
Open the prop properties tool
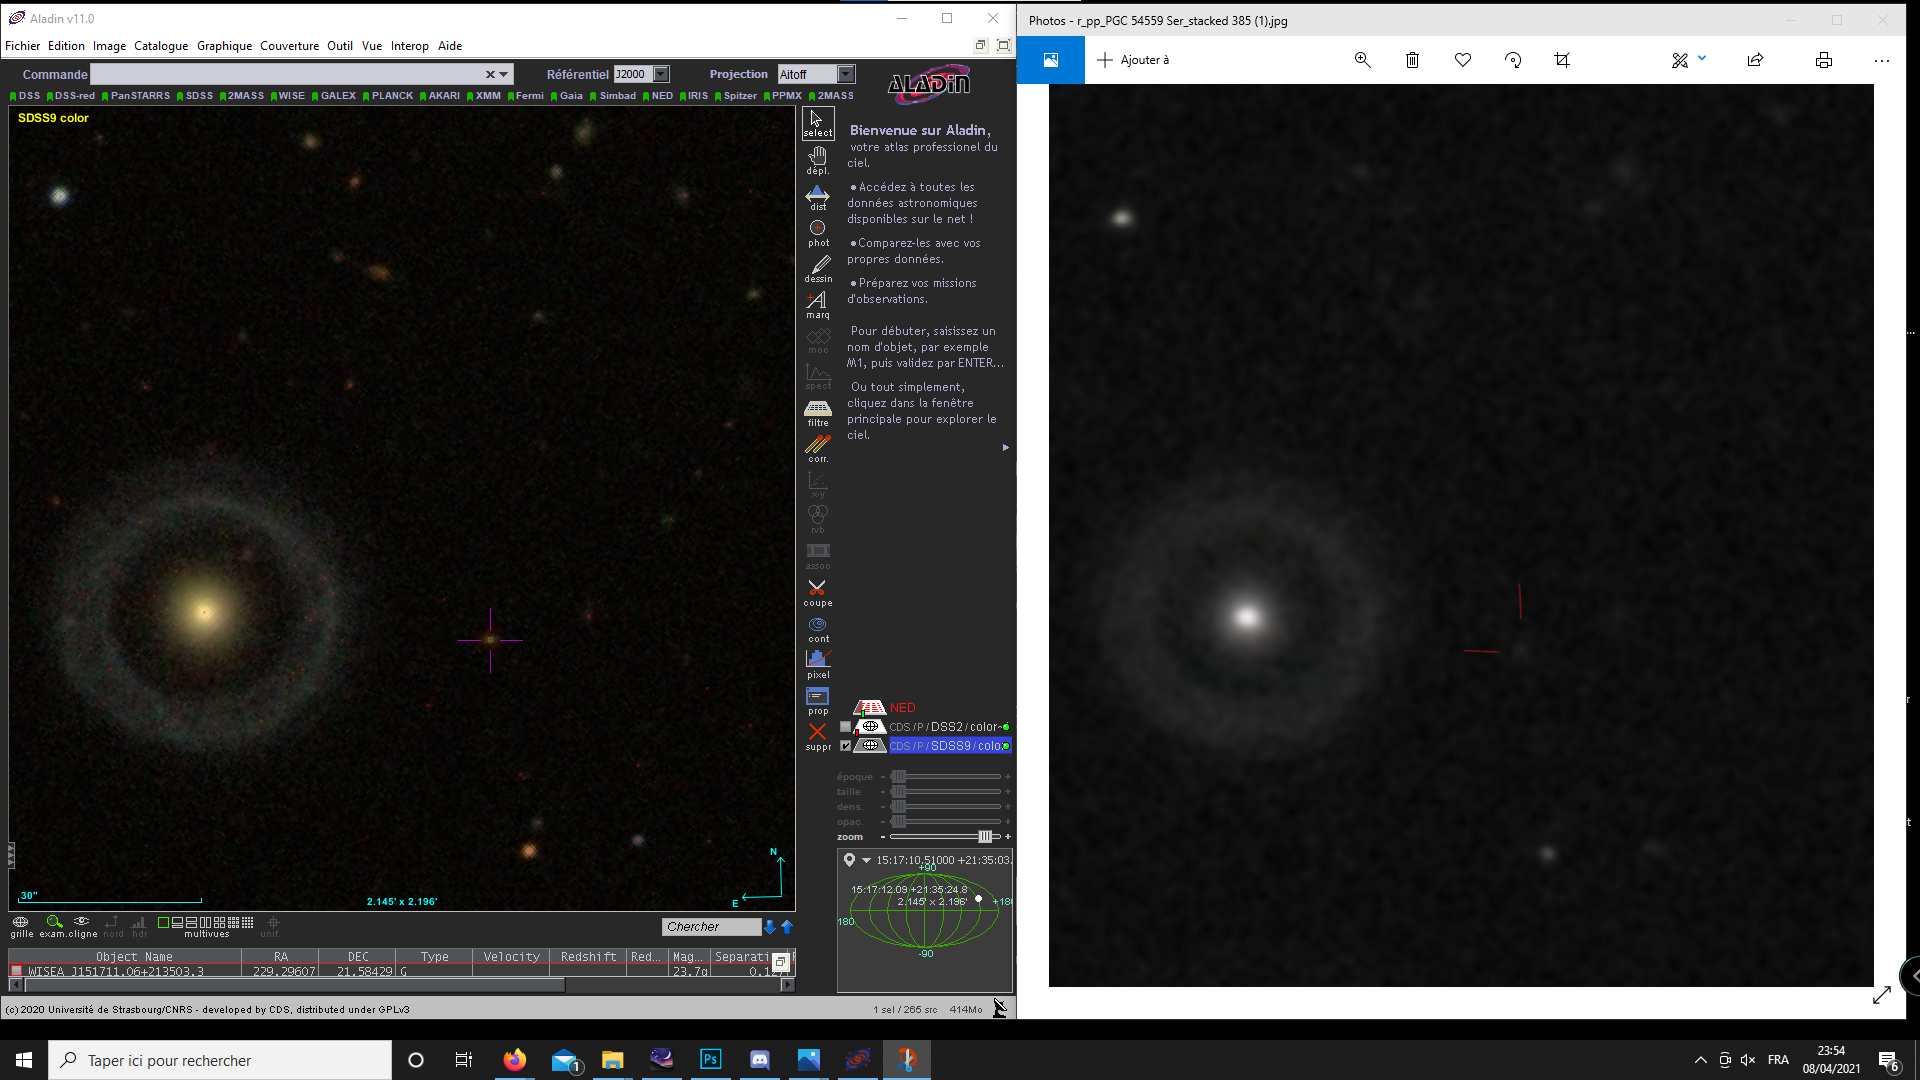817,701
